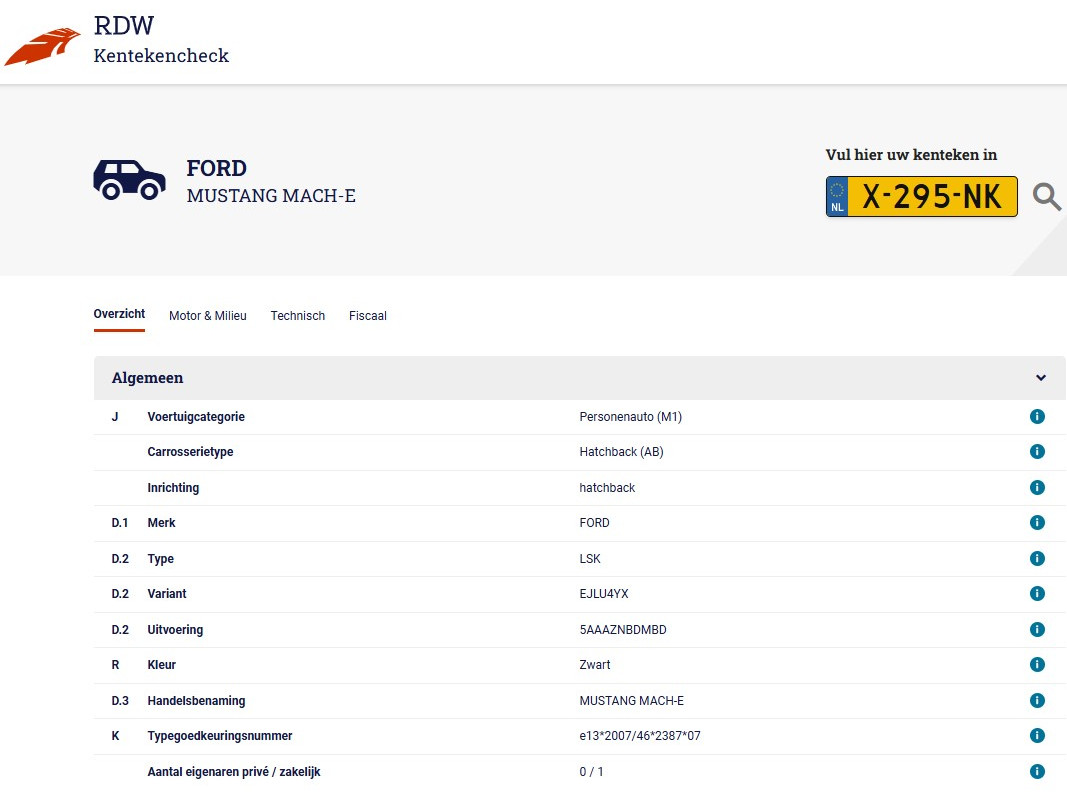The image size is (1067, 800).
Task: Click the MUSTANG MACH-E banner subtitle
Action: pyautogui.click(x=271, y=196)
